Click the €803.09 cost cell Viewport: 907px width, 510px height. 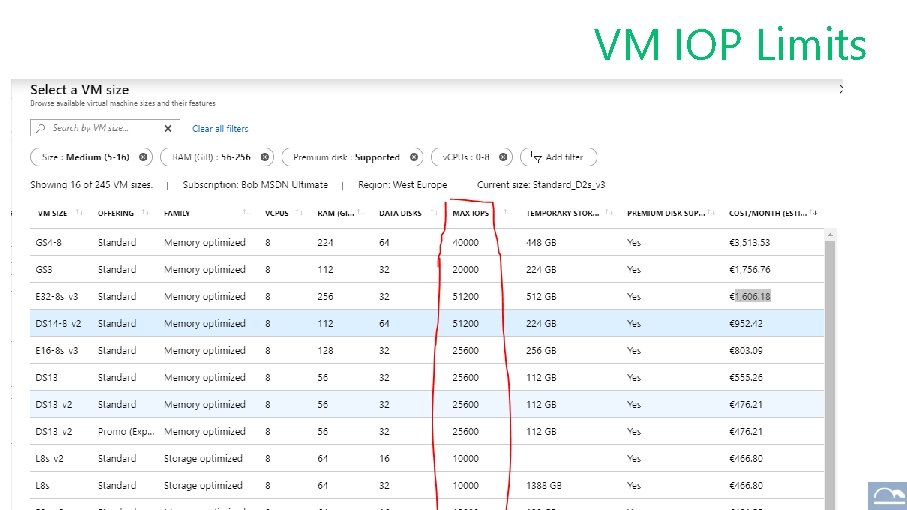point(746,350)
